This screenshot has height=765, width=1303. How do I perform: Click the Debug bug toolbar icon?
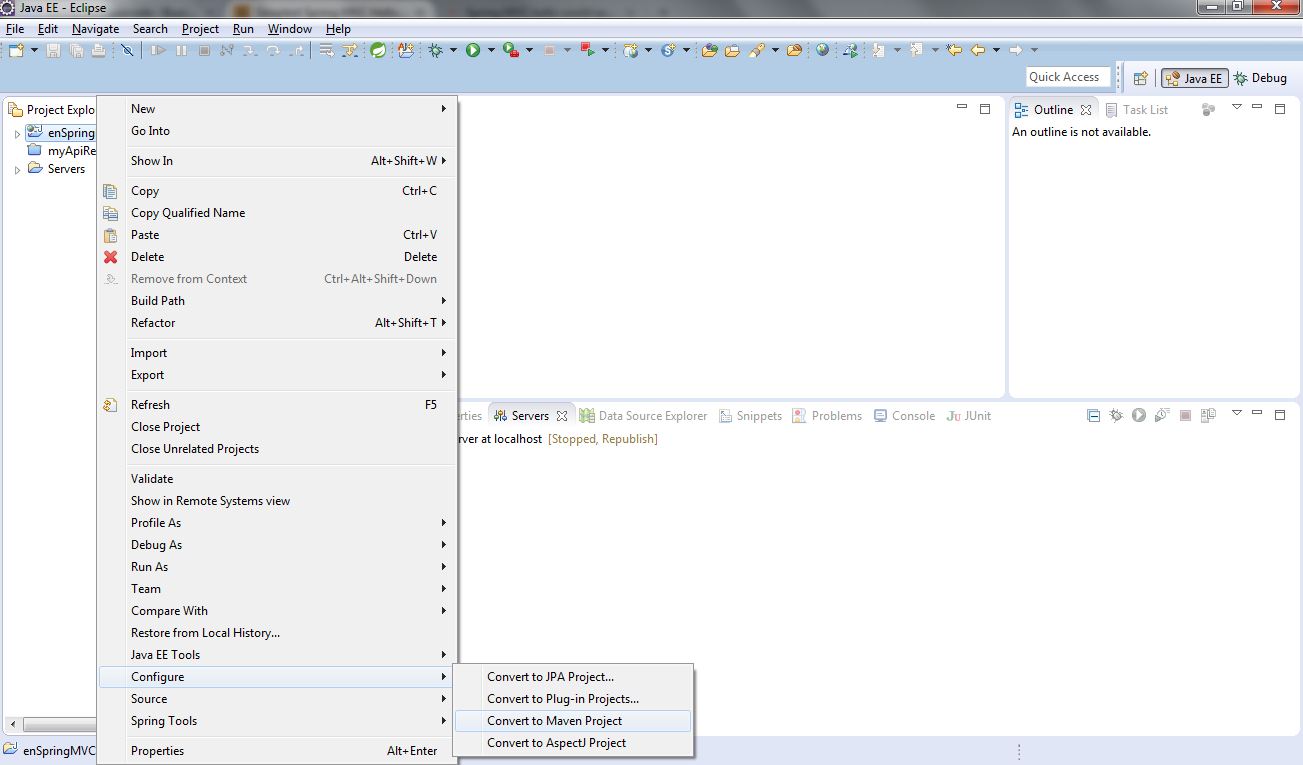click(435, 50)
